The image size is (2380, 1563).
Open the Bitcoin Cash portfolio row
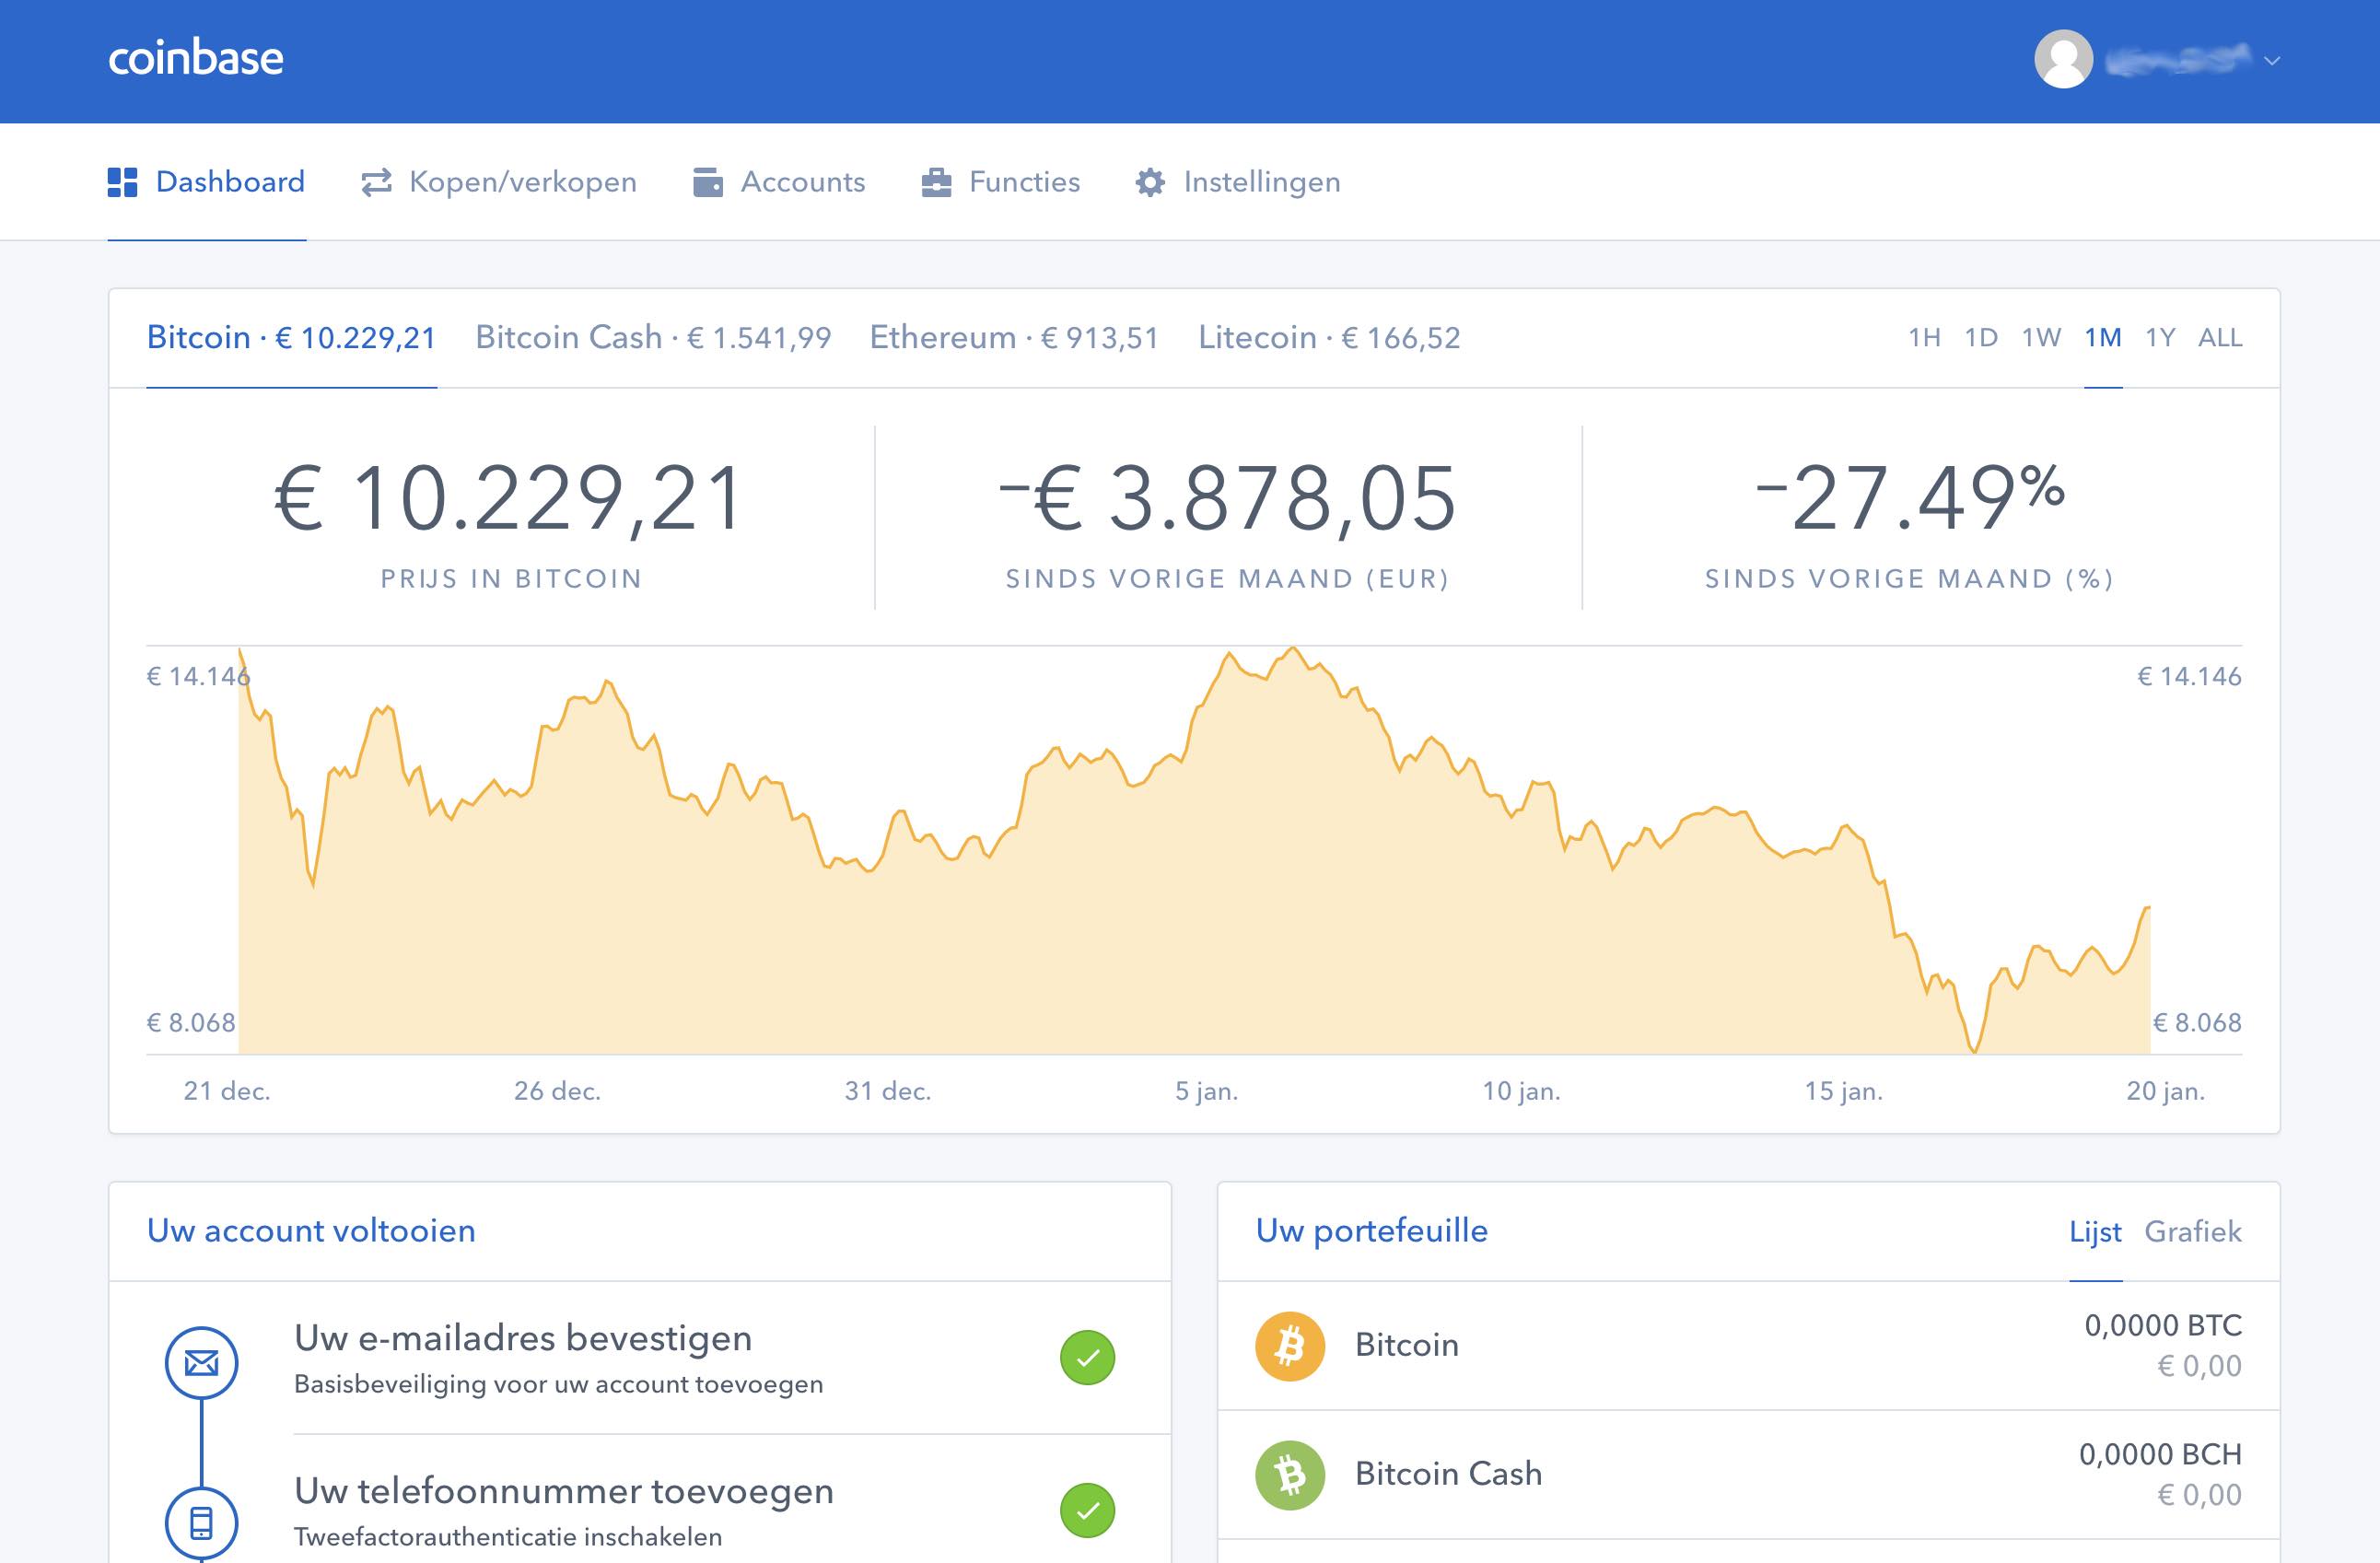(1749, 1475)
